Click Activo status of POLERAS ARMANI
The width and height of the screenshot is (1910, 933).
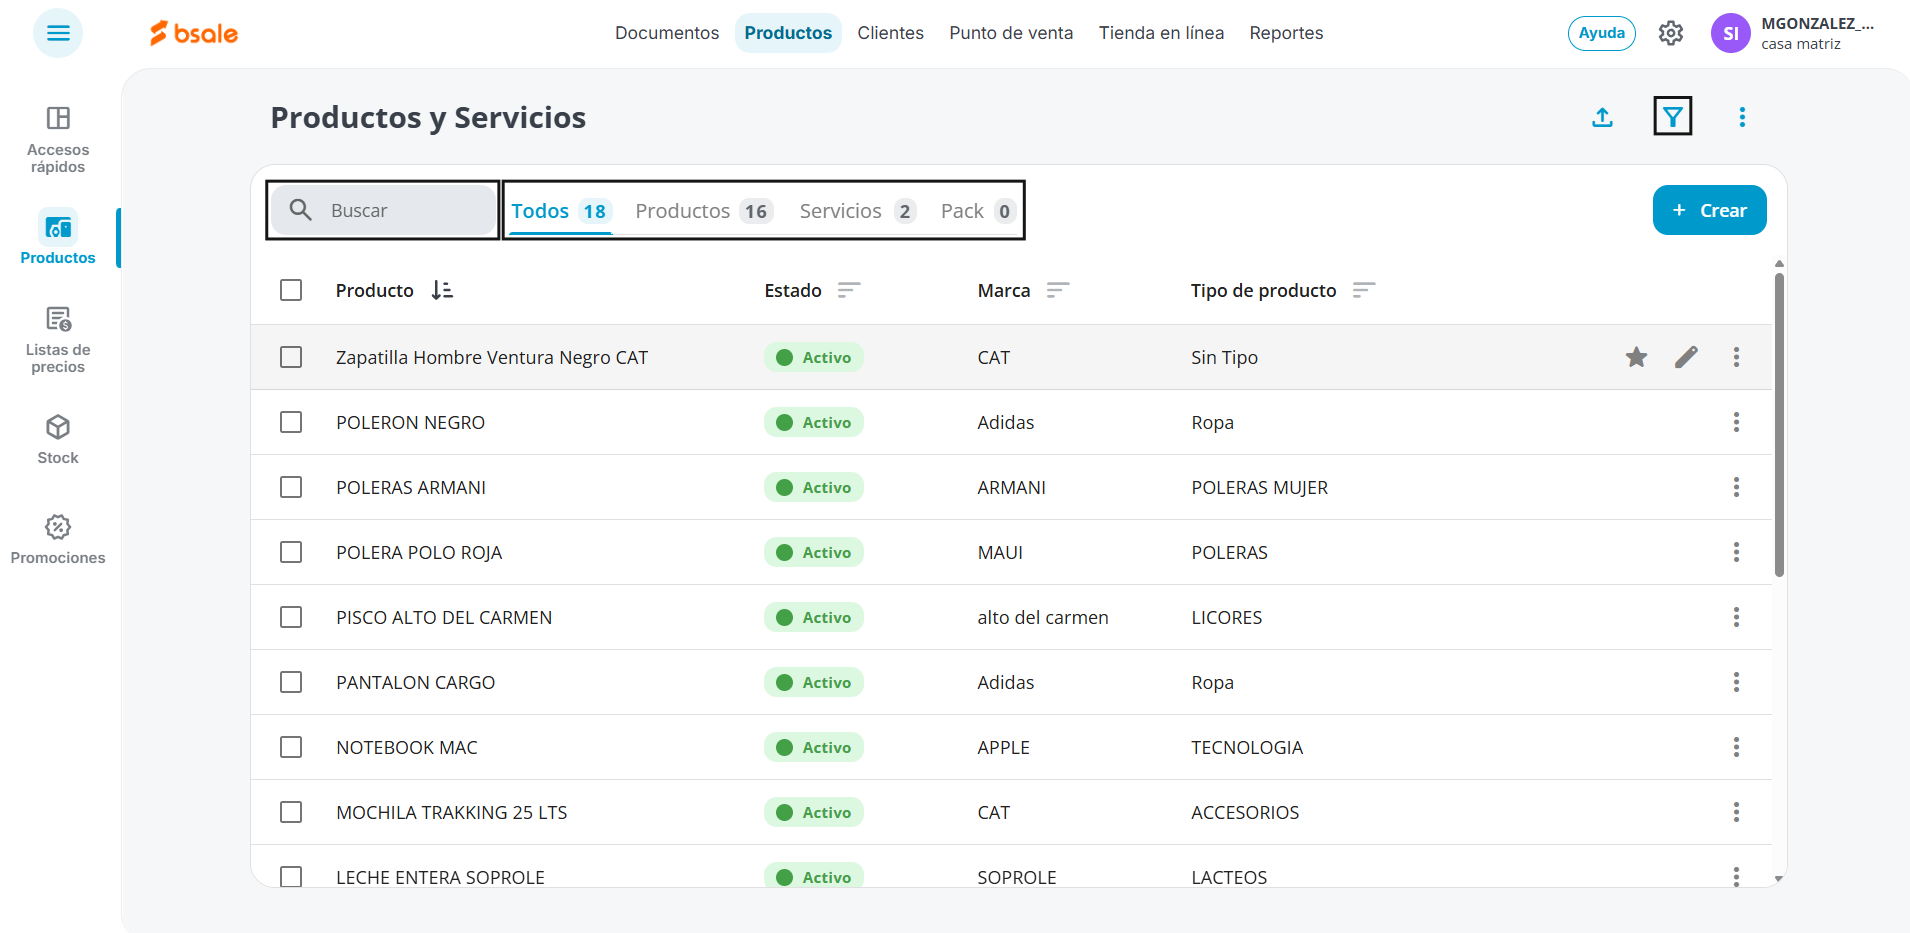(814, 487)
